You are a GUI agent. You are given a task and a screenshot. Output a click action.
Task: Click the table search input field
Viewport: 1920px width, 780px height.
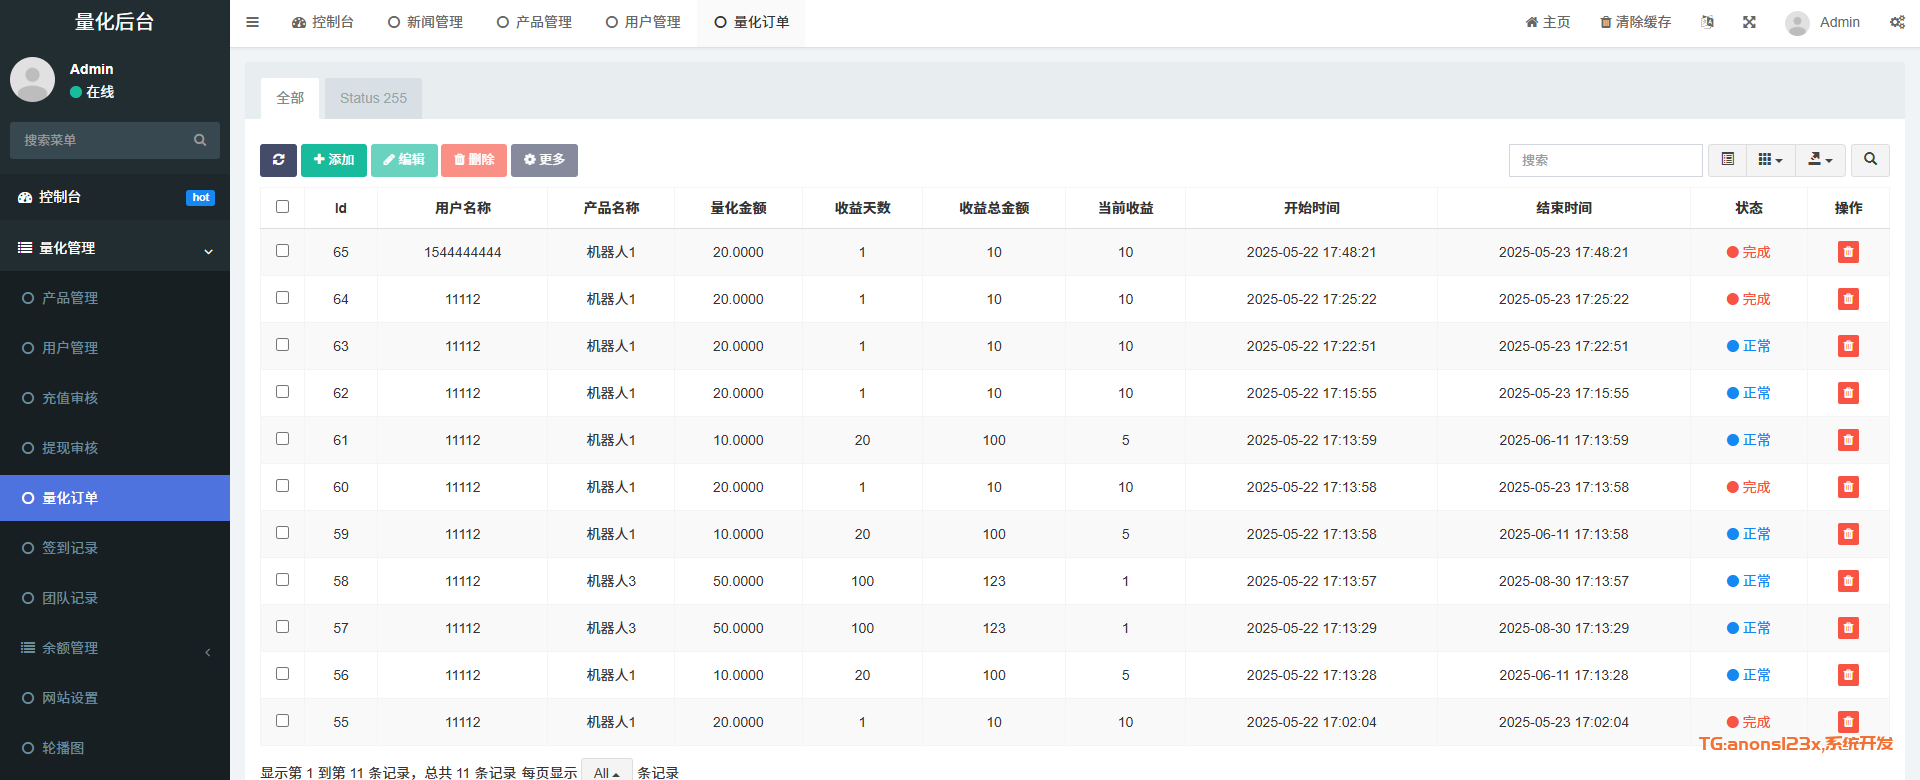pos(1606,160)
